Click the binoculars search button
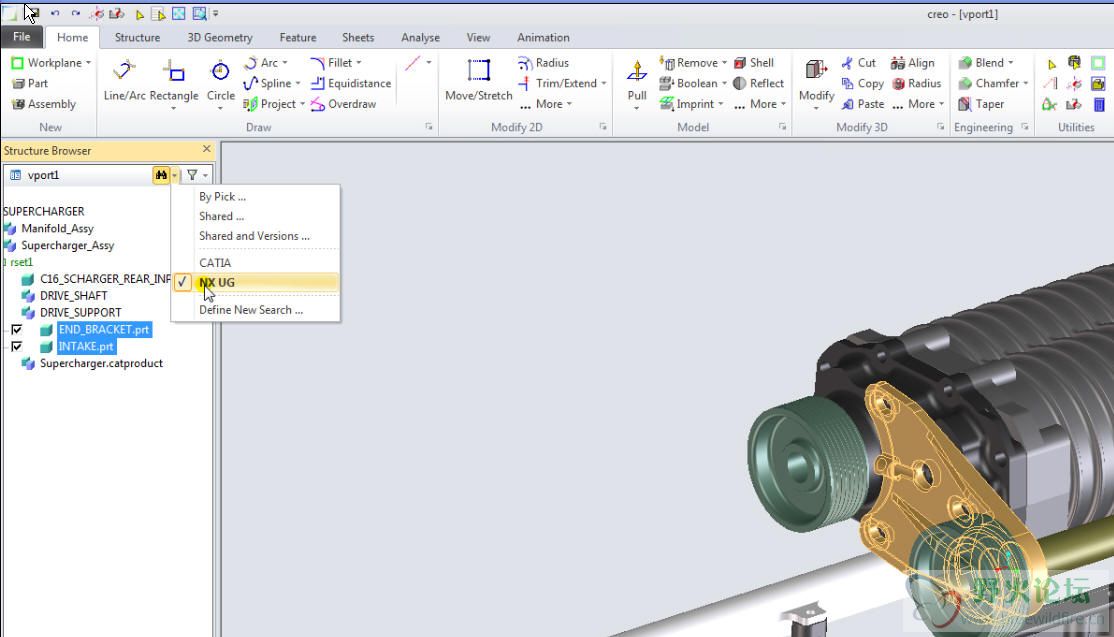Image resolution: width=1114 pixels, height=637 pixels. point(161,175)
